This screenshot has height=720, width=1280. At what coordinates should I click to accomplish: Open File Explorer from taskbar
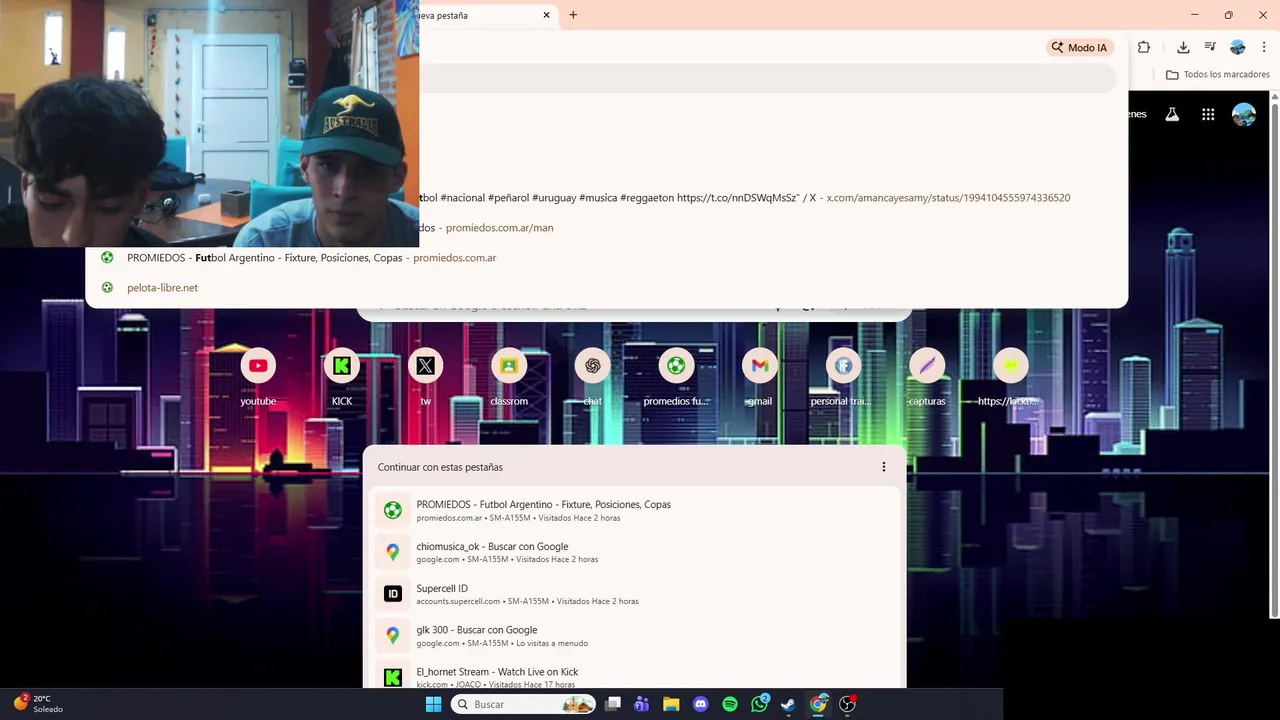click(x=671, y=704)
